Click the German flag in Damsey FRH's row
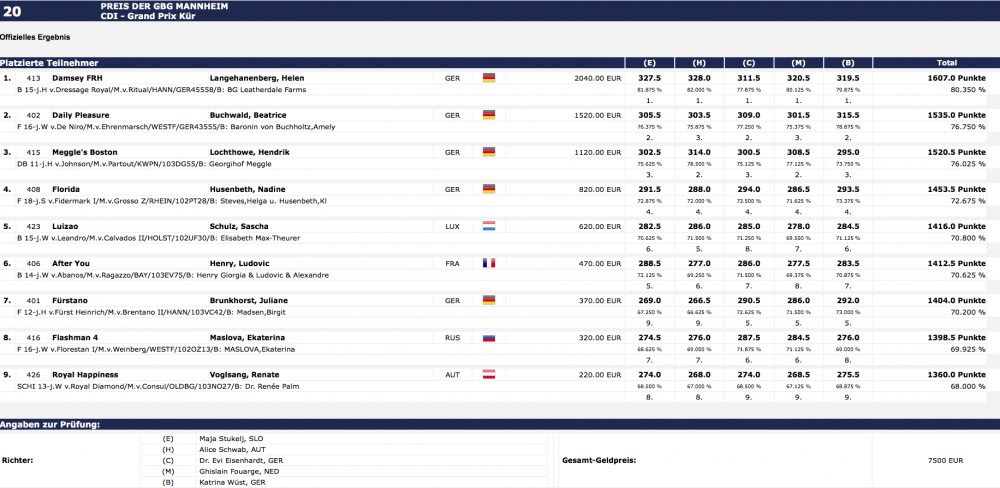1000x488 pixels. pyautogui.click(x=489, y=78)
